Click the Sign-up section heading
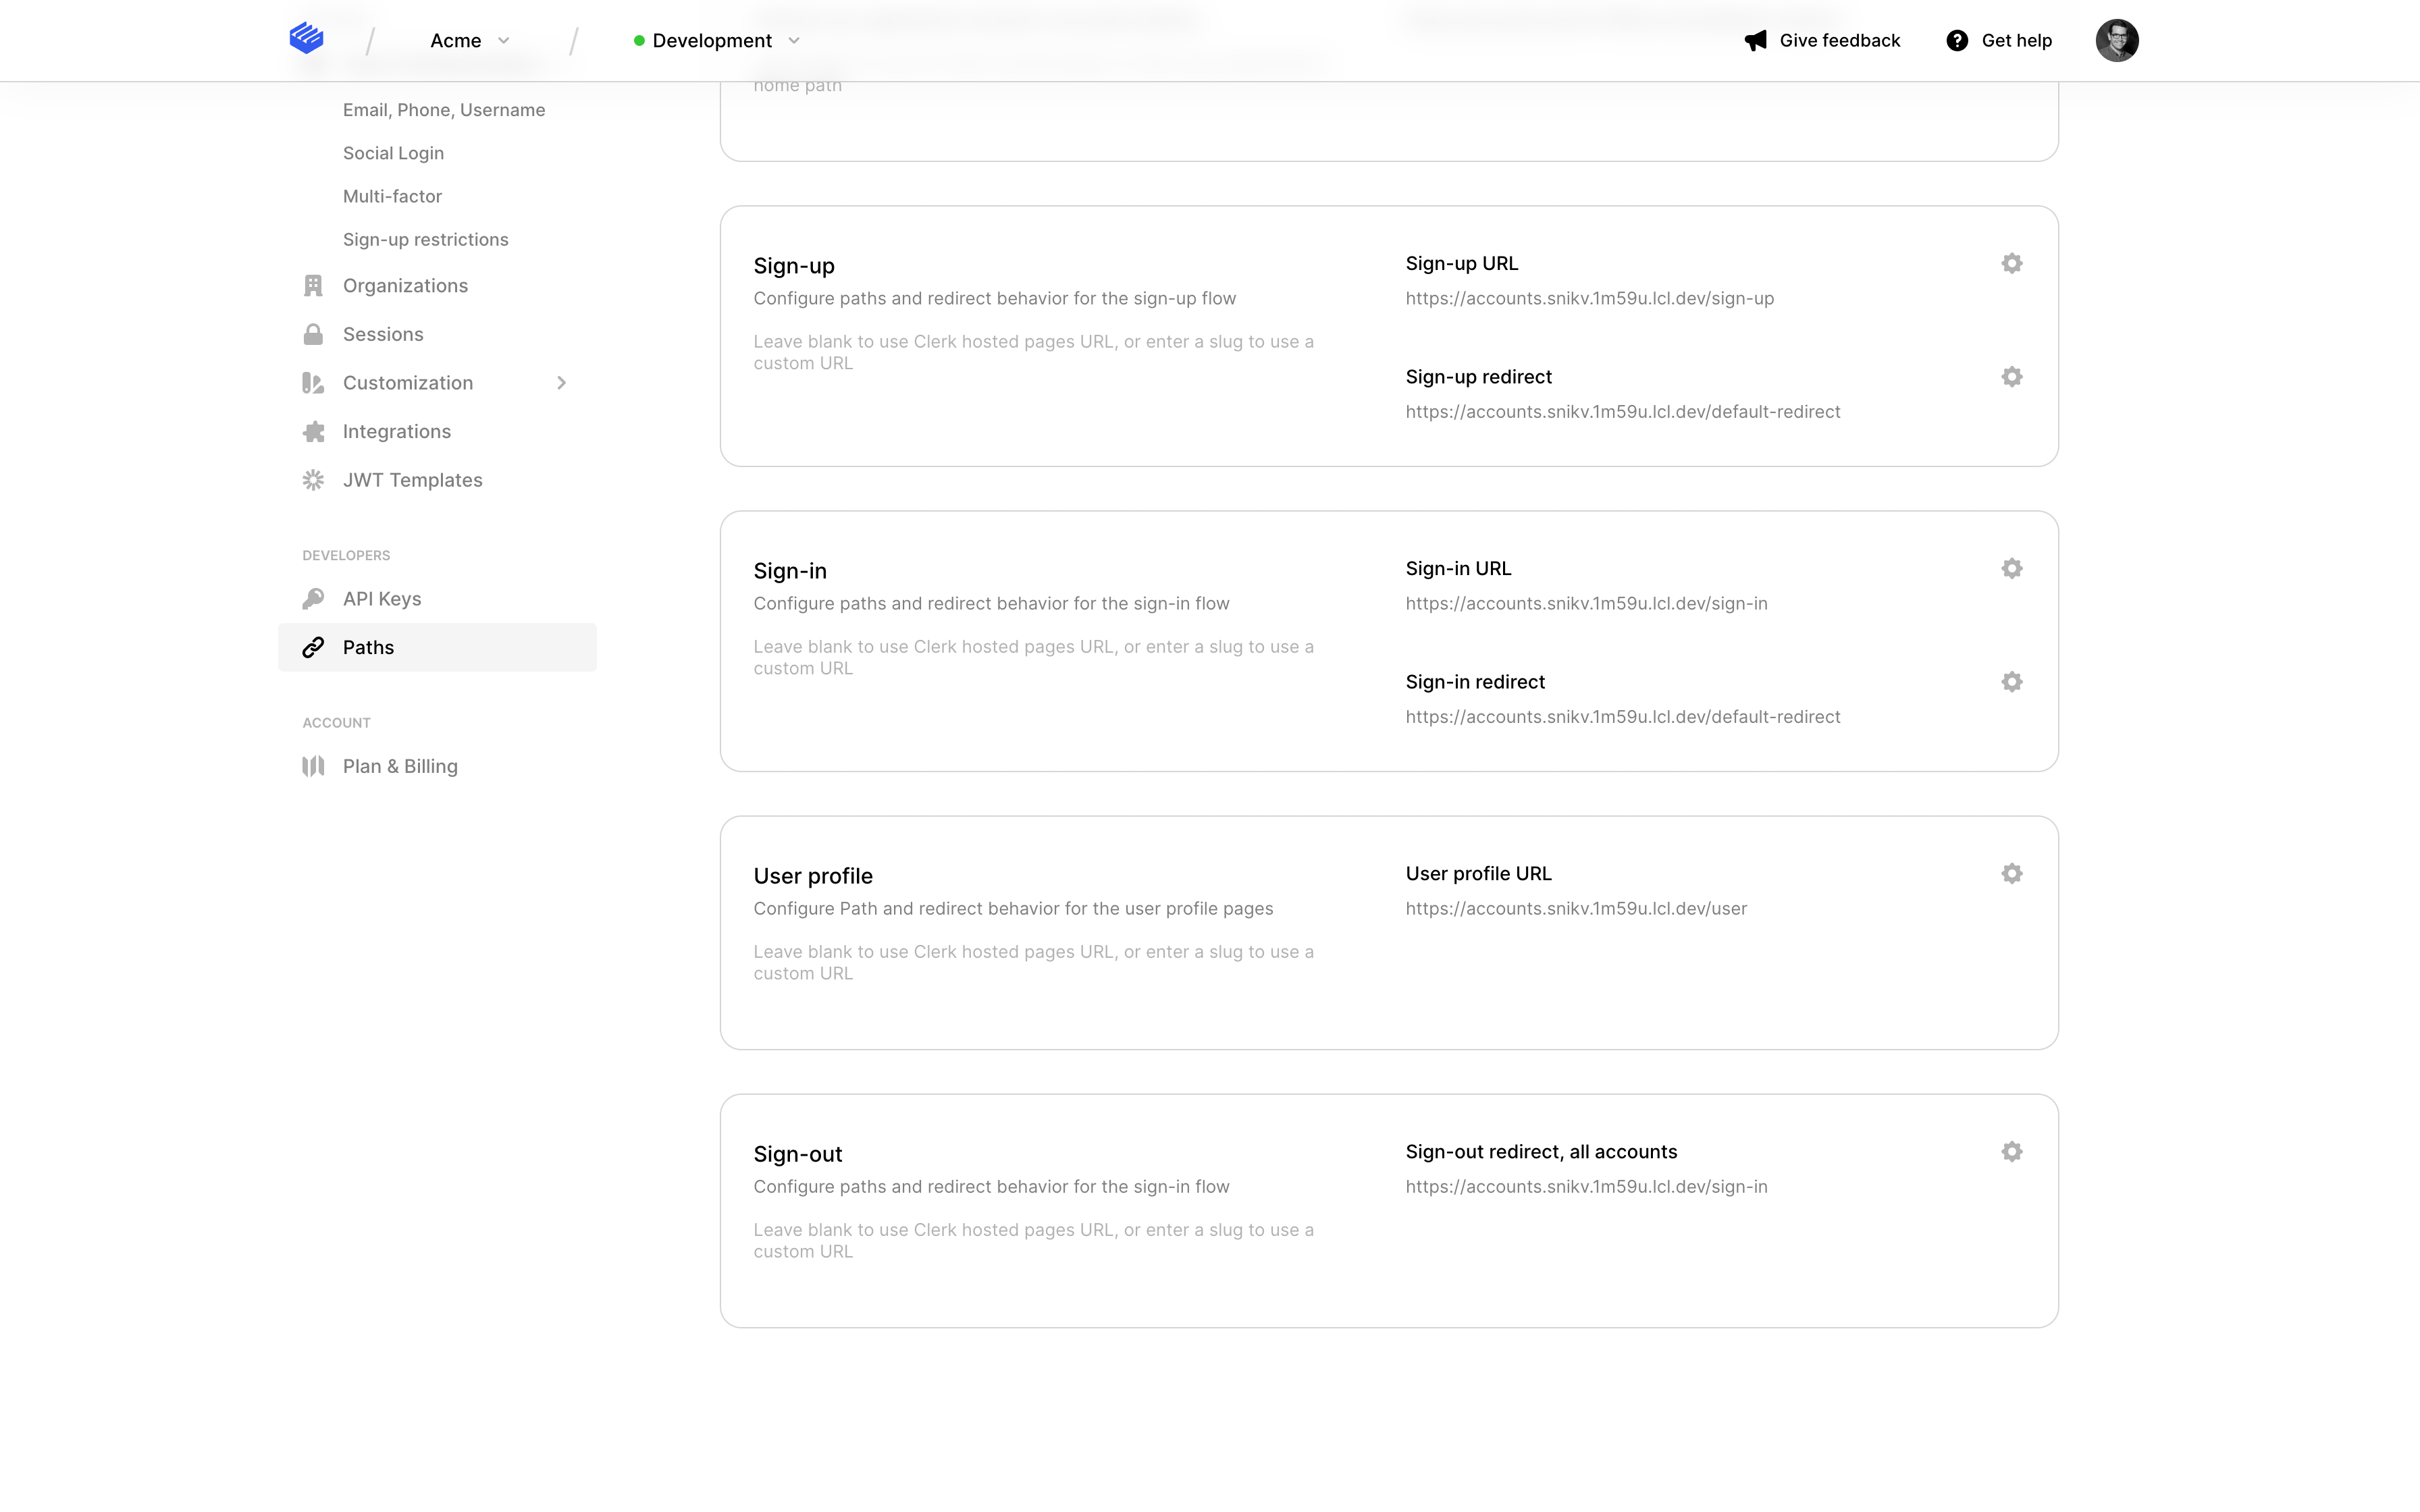2420x1512 pixels. pyautogui.click(x=794, y=266)
